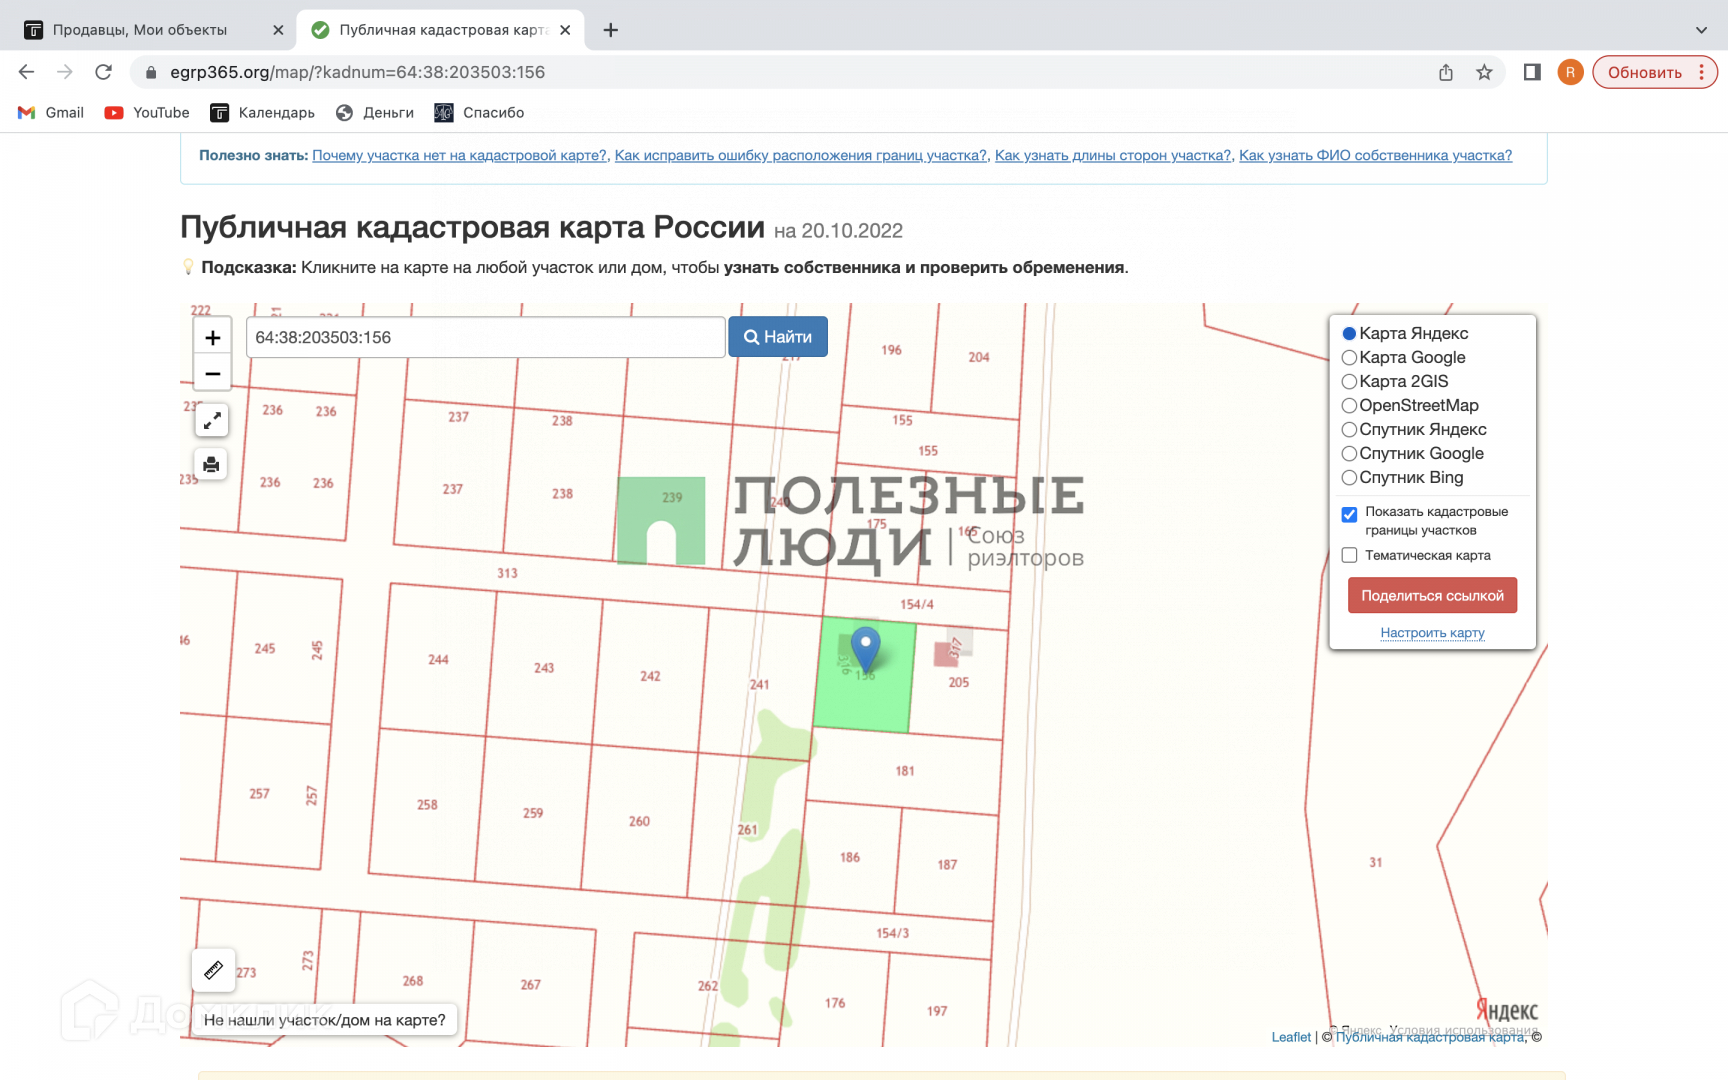
Task: Switch to Продавцы, Мои объекты tab
Action: click(x=140, y=30)
